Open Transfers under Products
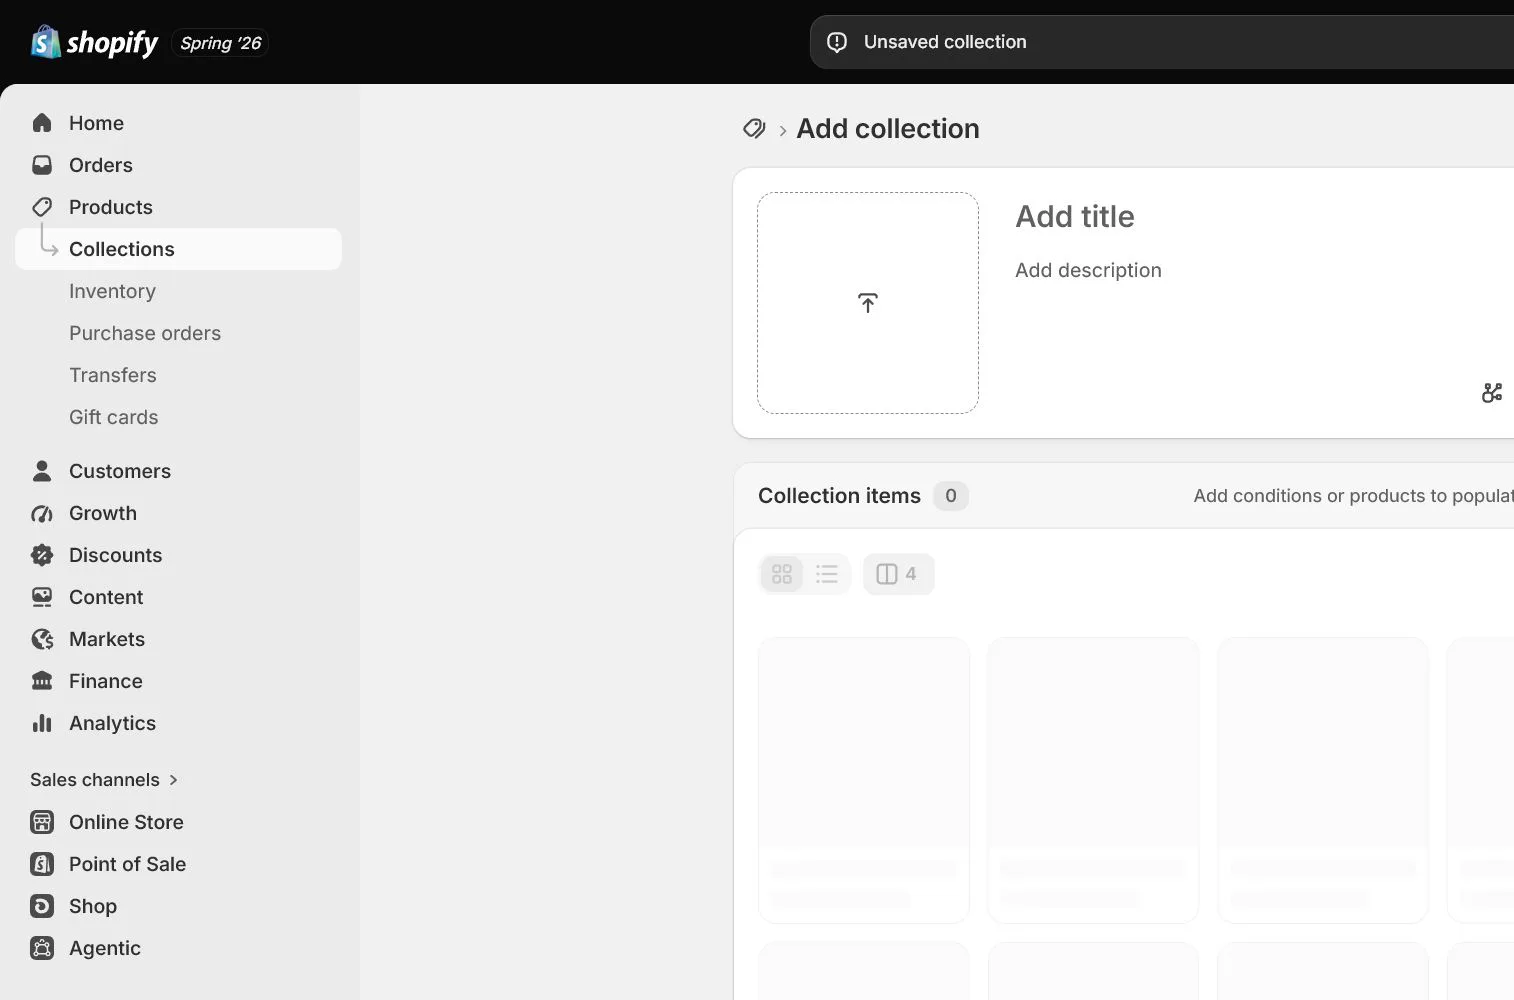Screen dimensions: 1514x1000 click(113, 375)
